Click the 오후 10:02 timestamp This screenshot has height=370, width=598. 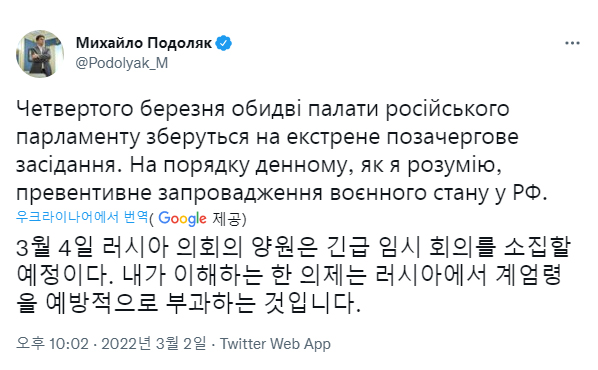pyautogui.click(x=52, y=344)
